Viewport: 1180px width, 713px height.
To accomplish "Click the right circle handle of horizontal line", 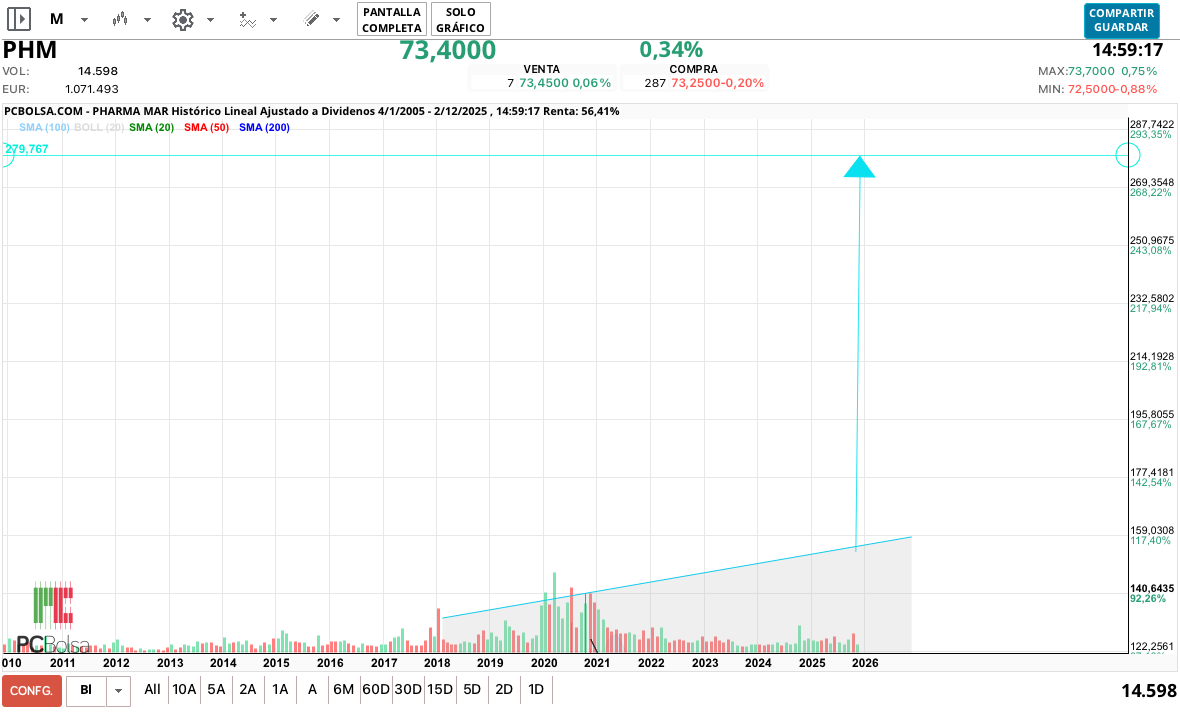I will [x=1127, y=155].
